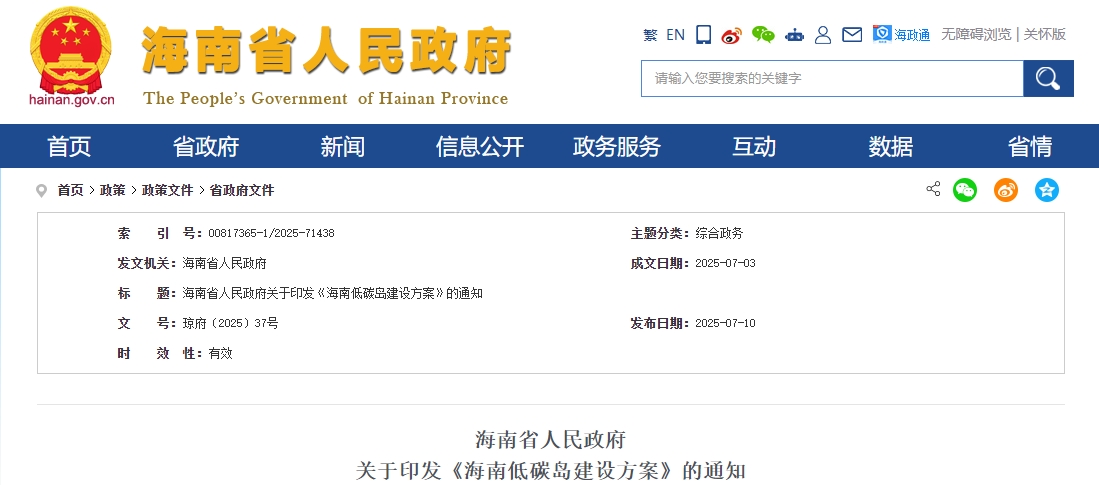Share page via orange Weibo circle icon

coord(1006,190)
